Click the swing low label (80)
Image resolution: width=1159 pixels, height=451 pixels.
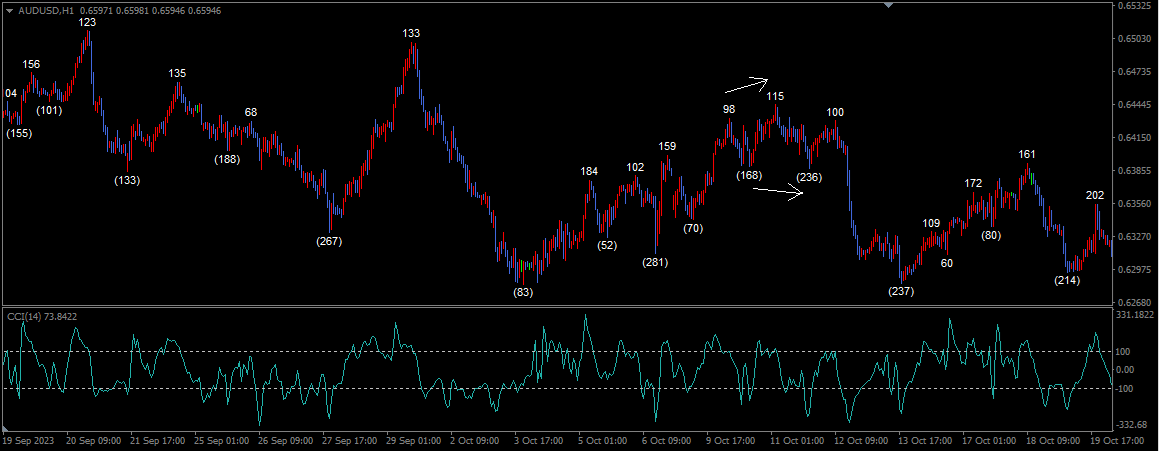(991, 236)
